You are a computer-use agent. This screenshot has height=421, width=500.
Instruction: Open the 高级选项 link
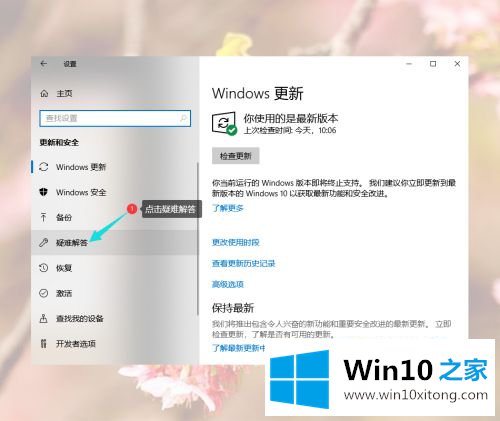[228, 284]
